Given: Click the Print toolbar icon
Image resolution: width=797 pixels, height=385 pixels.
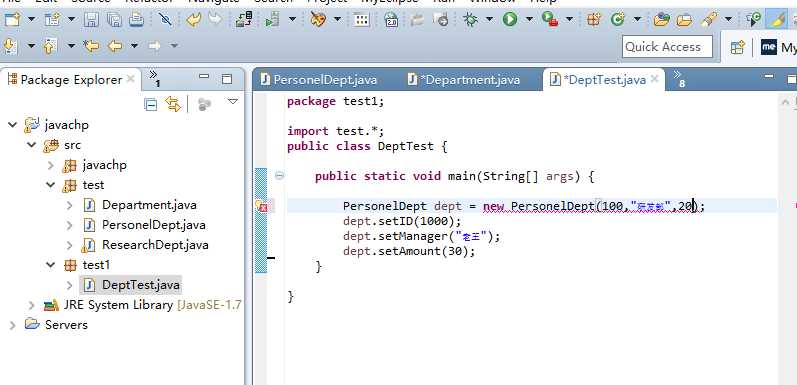Looking at the screenshot, I should (136, 20).
